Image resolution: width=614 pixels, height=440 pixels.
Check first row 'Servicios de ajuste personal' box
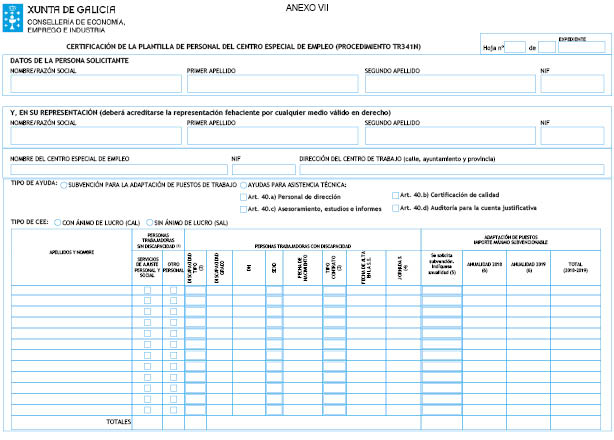(147, 290)
